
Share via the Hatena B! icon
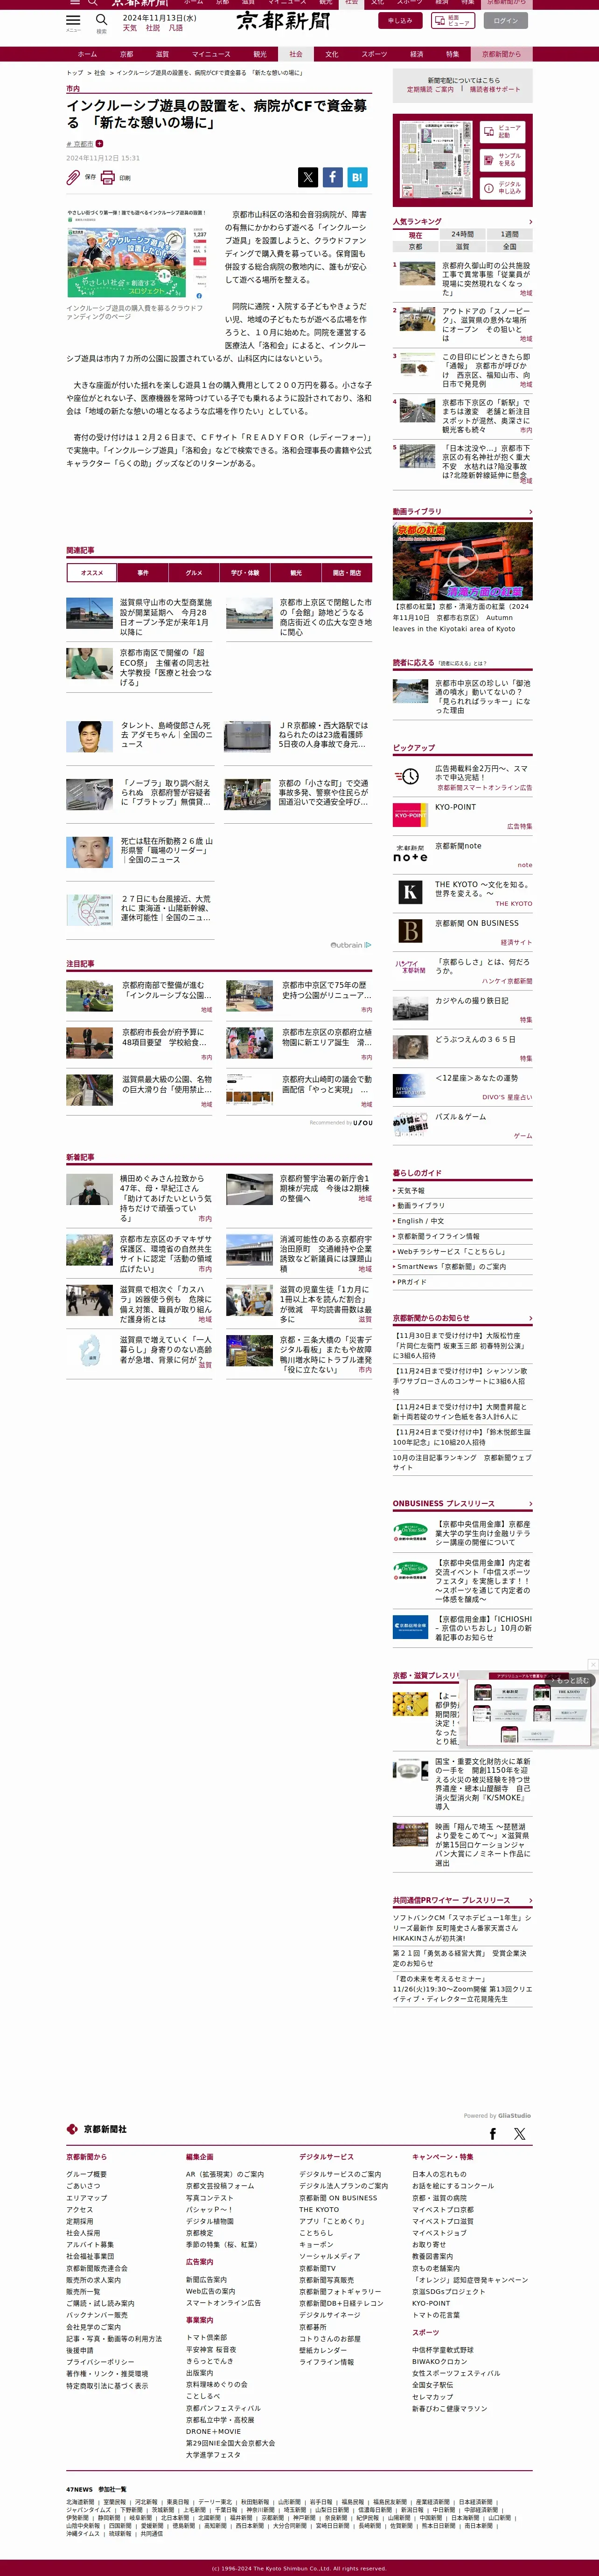coord(357,177)
